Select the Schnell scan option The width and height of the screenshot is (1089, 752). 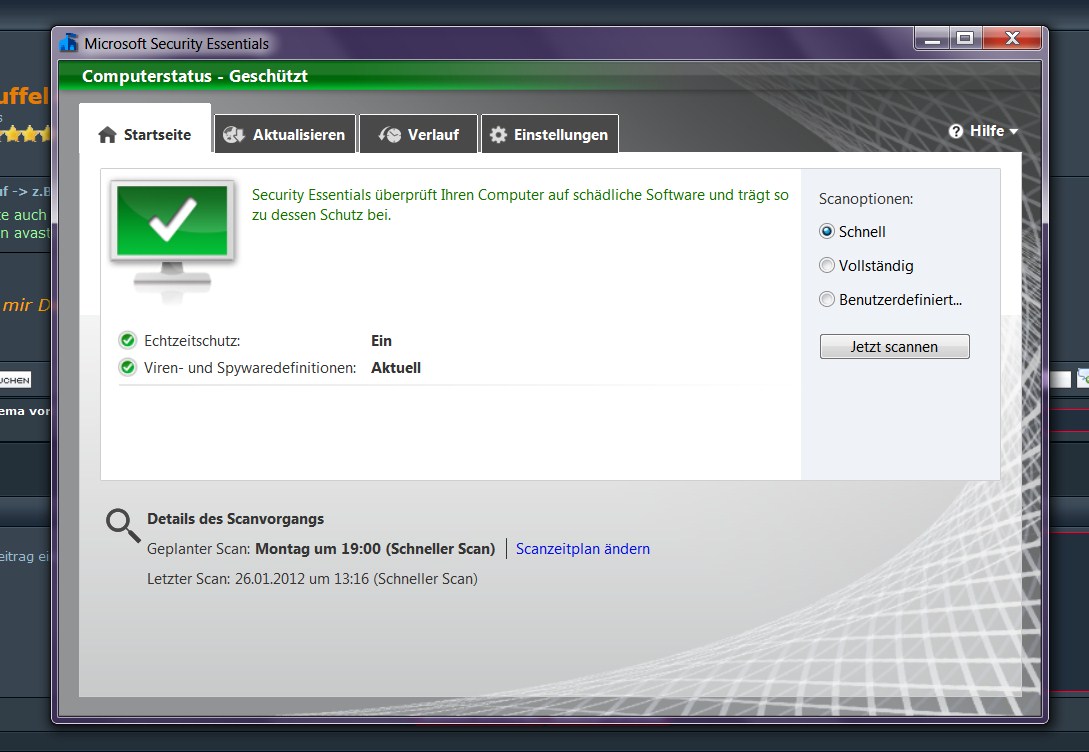click(827, 231)
